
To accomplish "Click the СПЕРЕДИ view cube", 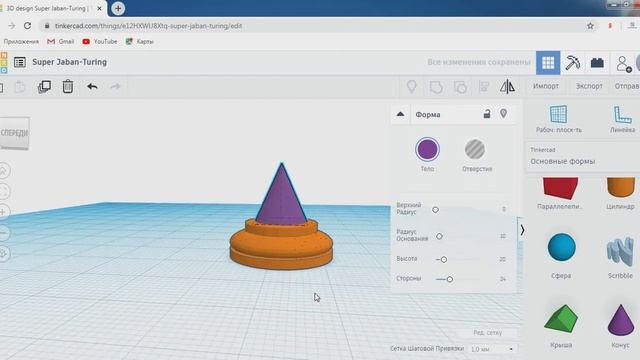I will (14, 133).
